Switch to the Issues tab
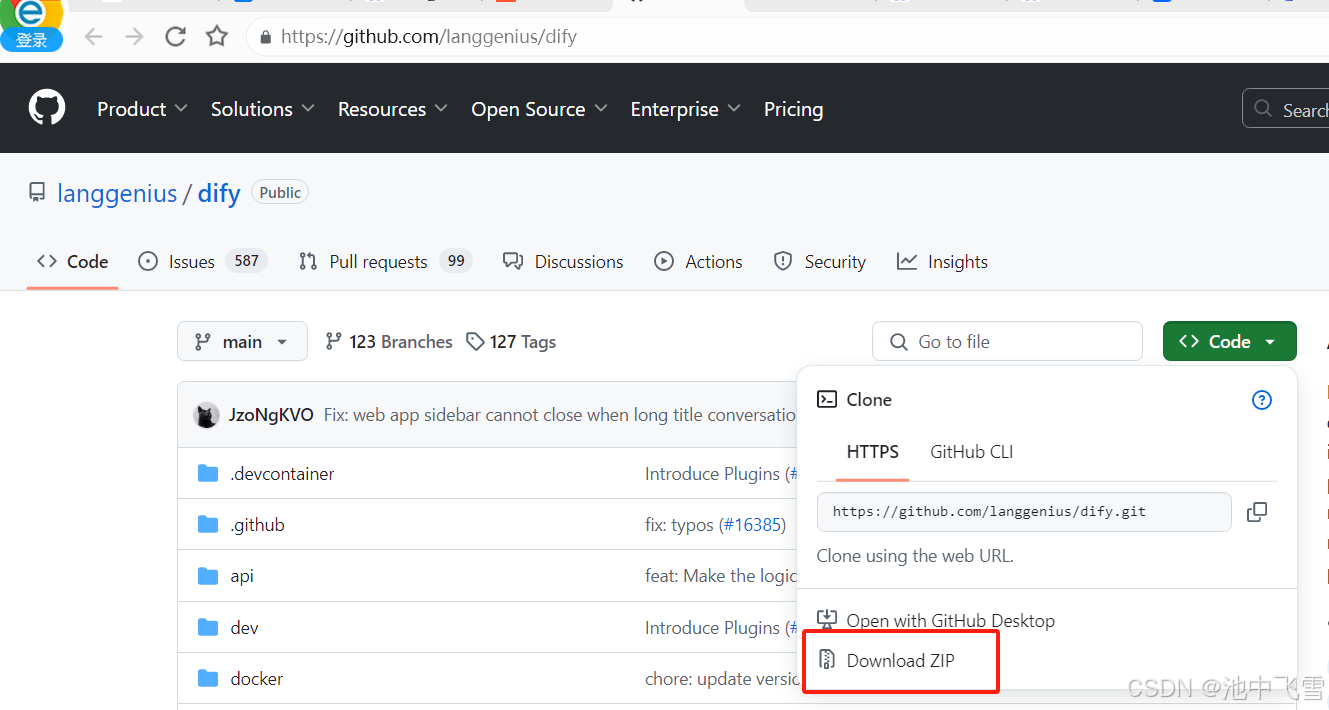 point(202,261)
